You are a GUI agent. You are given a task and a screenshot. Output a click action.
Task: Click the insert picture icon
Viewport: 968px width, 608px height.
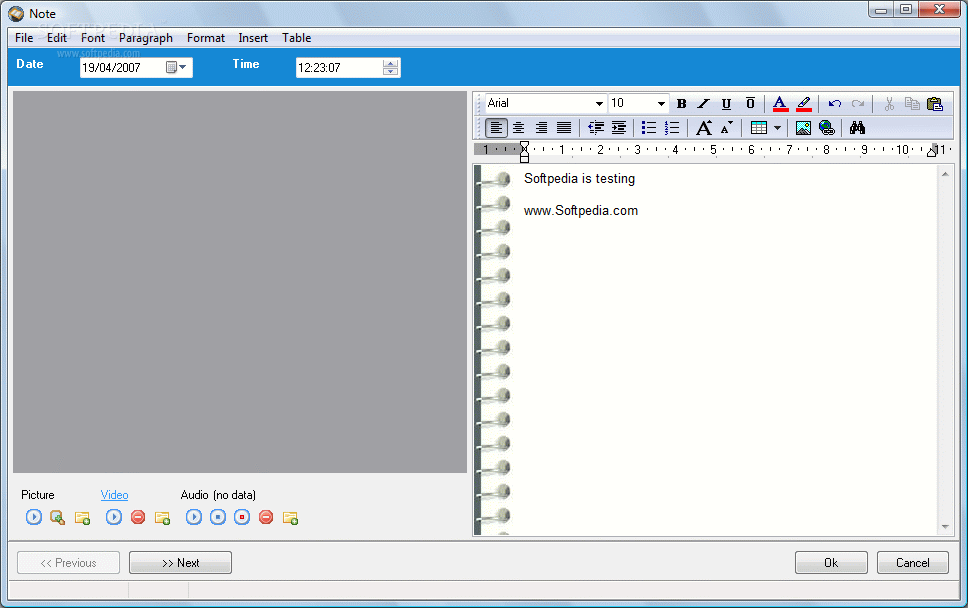pos(803,128)
